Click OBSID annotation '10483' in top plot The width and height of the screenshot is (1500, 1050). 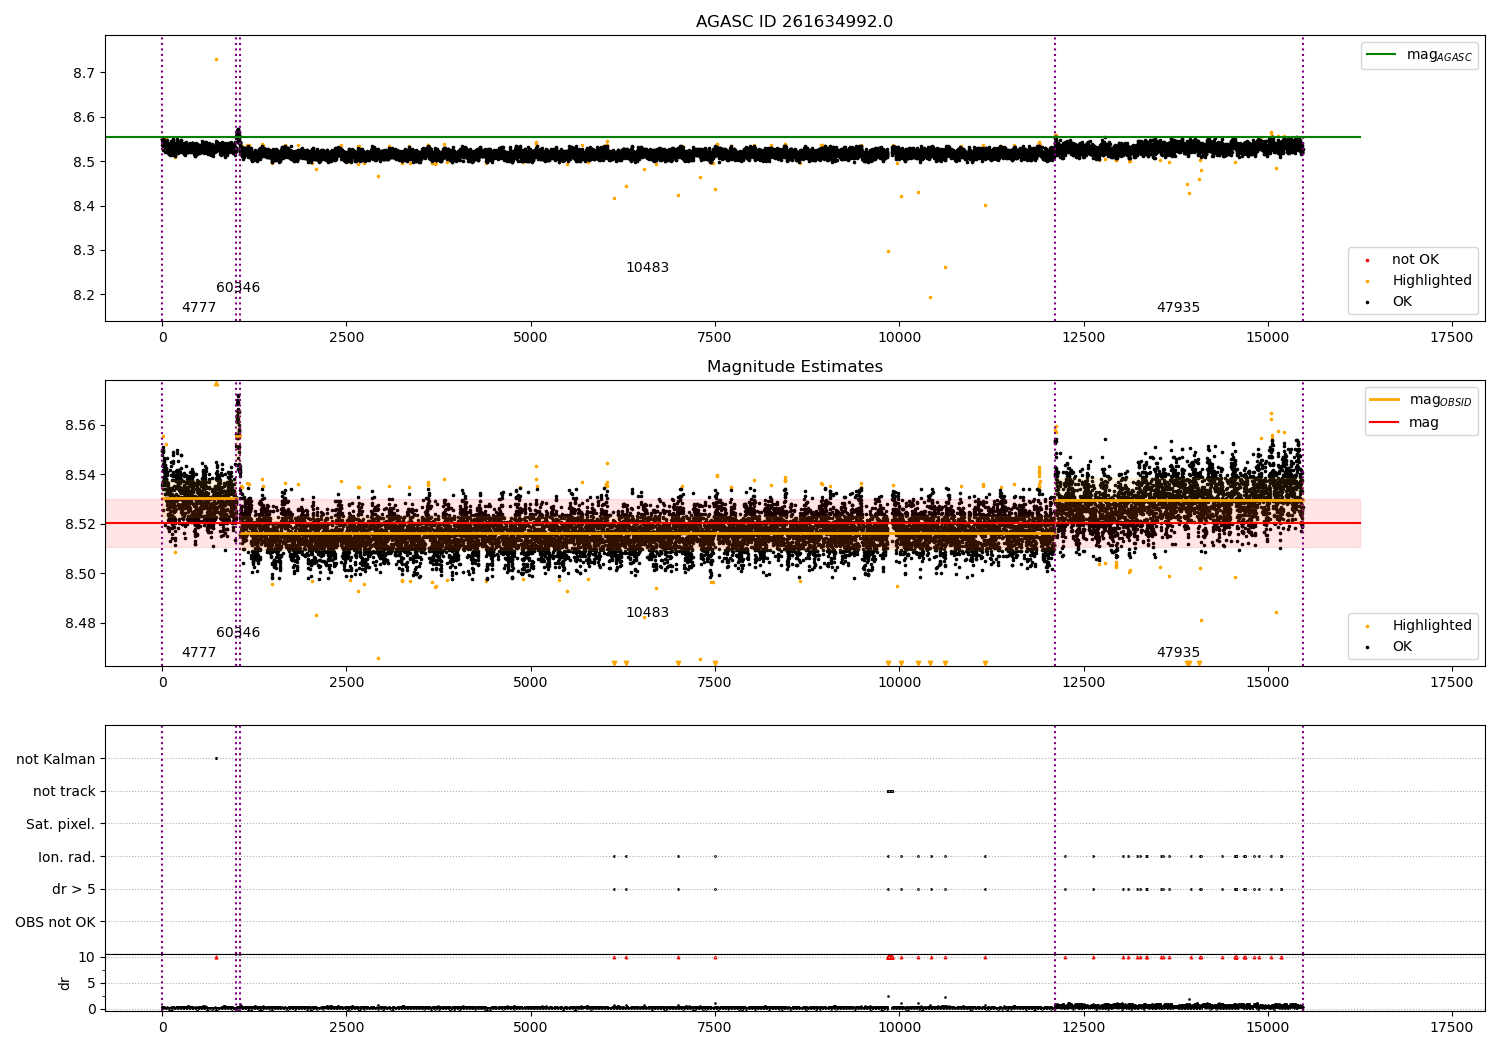click(x=647, y=268)
